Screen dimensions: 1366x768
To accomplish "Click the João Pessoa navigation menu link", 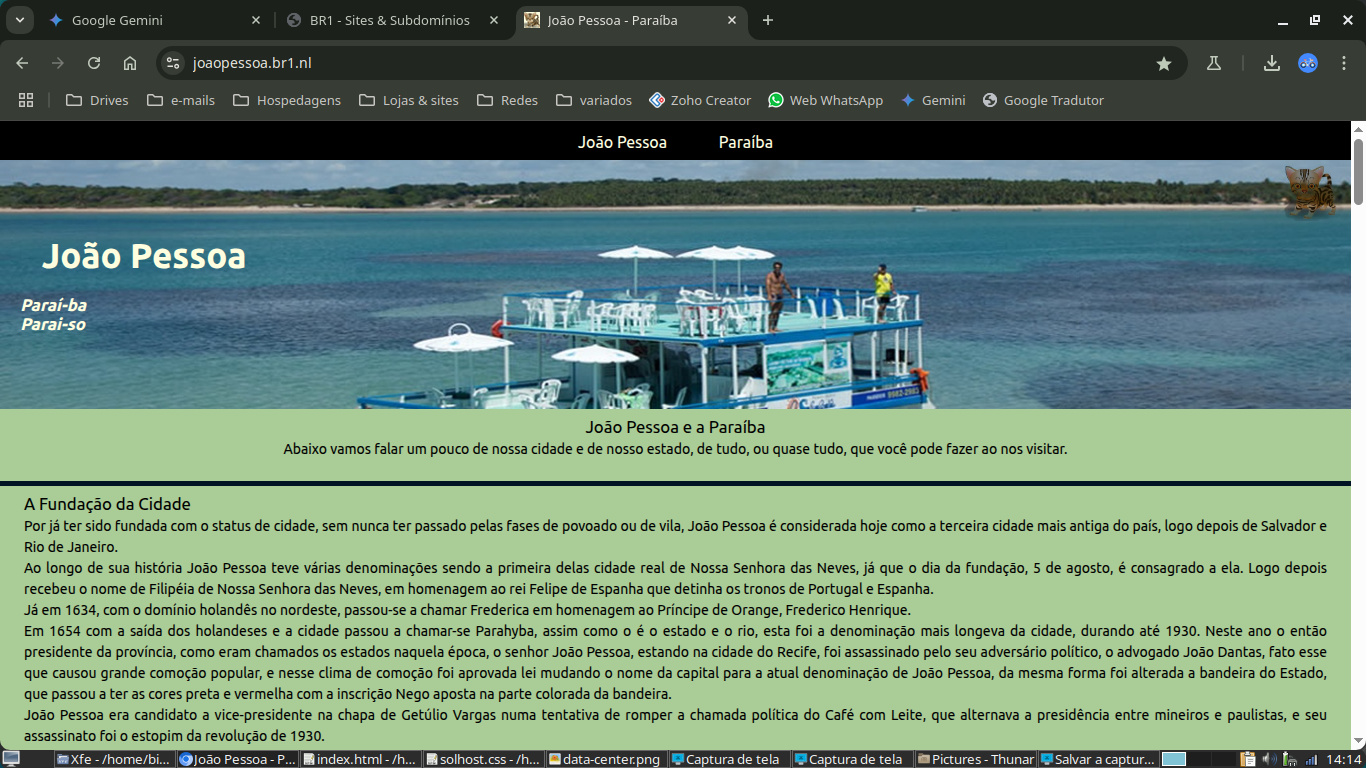I will pyautogui.click(x=622, y=142).
